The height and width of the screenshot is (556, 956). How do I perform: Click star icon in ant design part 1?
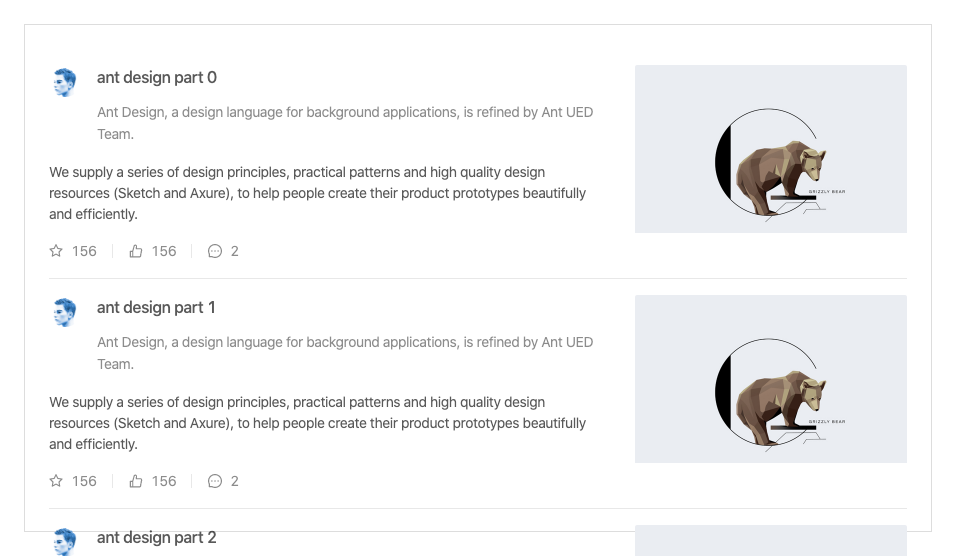pos(56,481)
